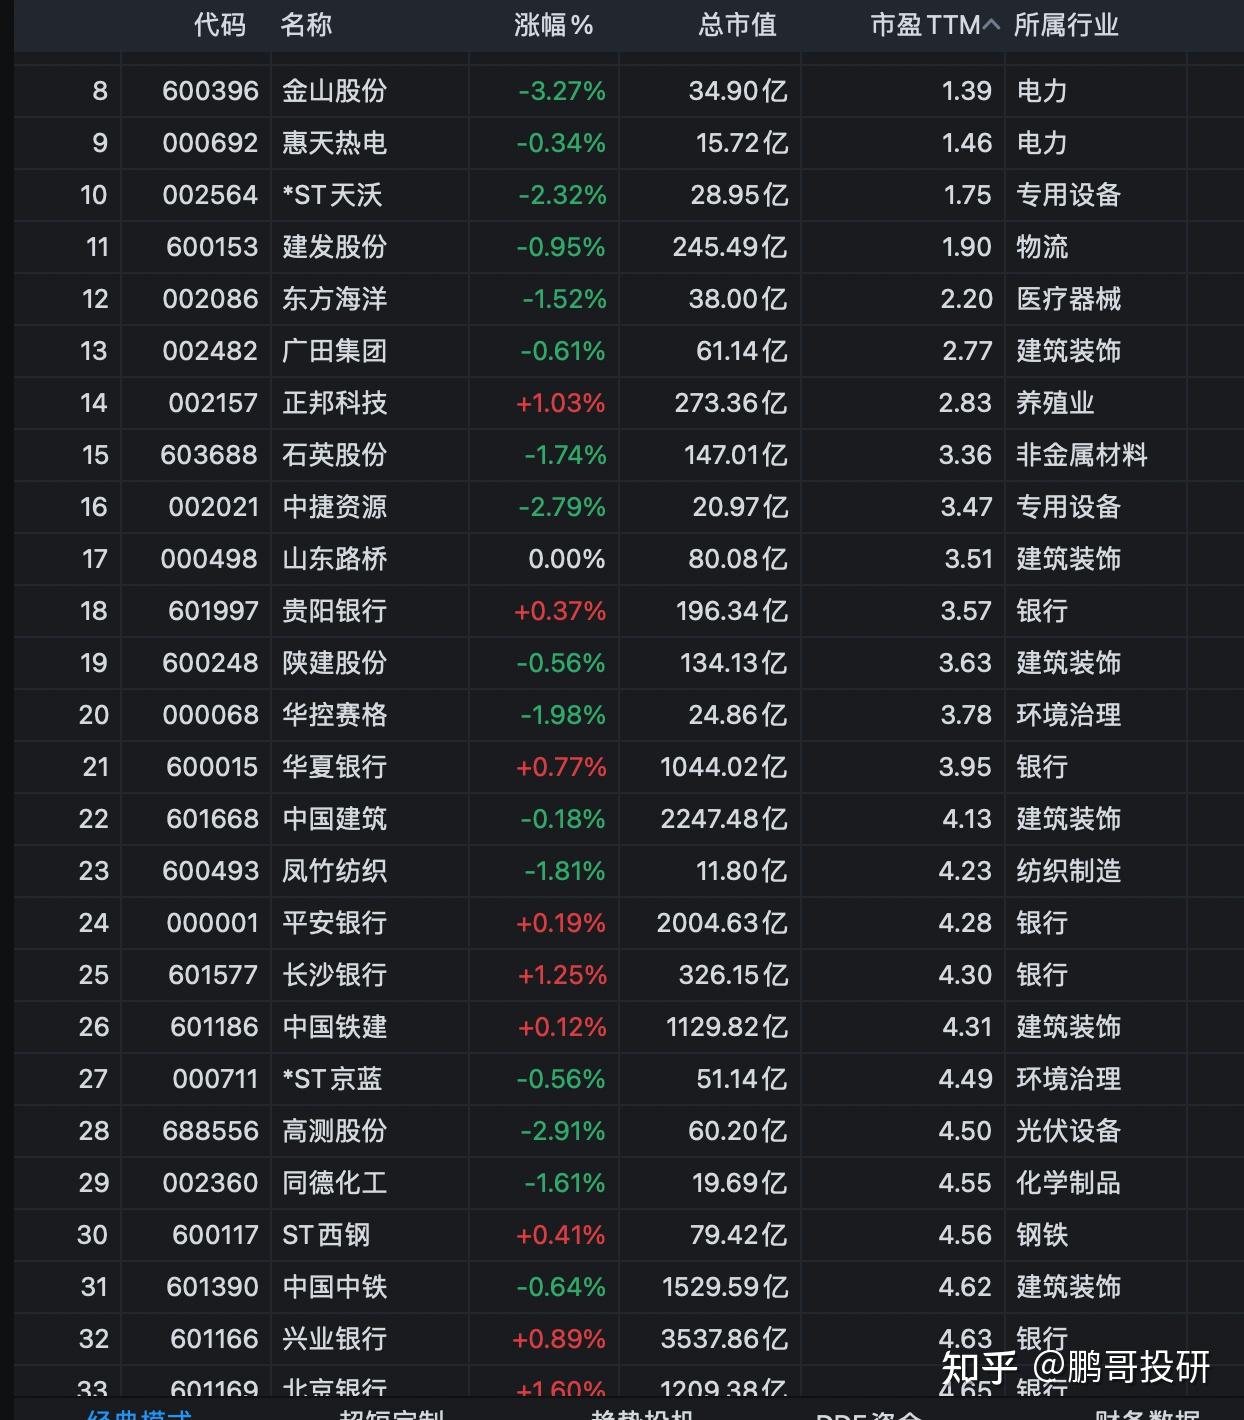The width and height of the screenshot is (1244, 1420).
Task: Open stock 金山股份 details
Action: (332, 91)
